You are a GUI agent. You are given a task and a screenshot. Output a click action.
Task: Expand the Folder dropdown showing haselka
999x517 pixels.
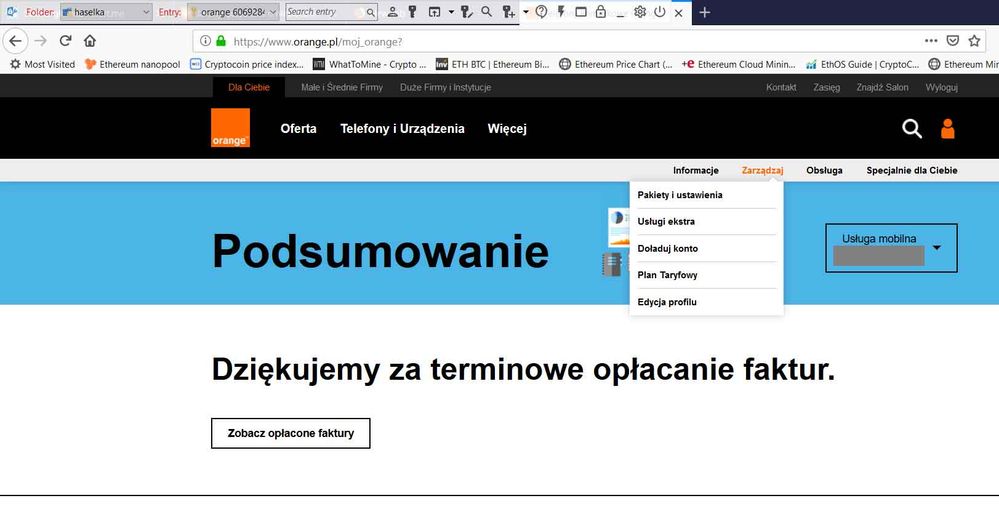point(146,12)
